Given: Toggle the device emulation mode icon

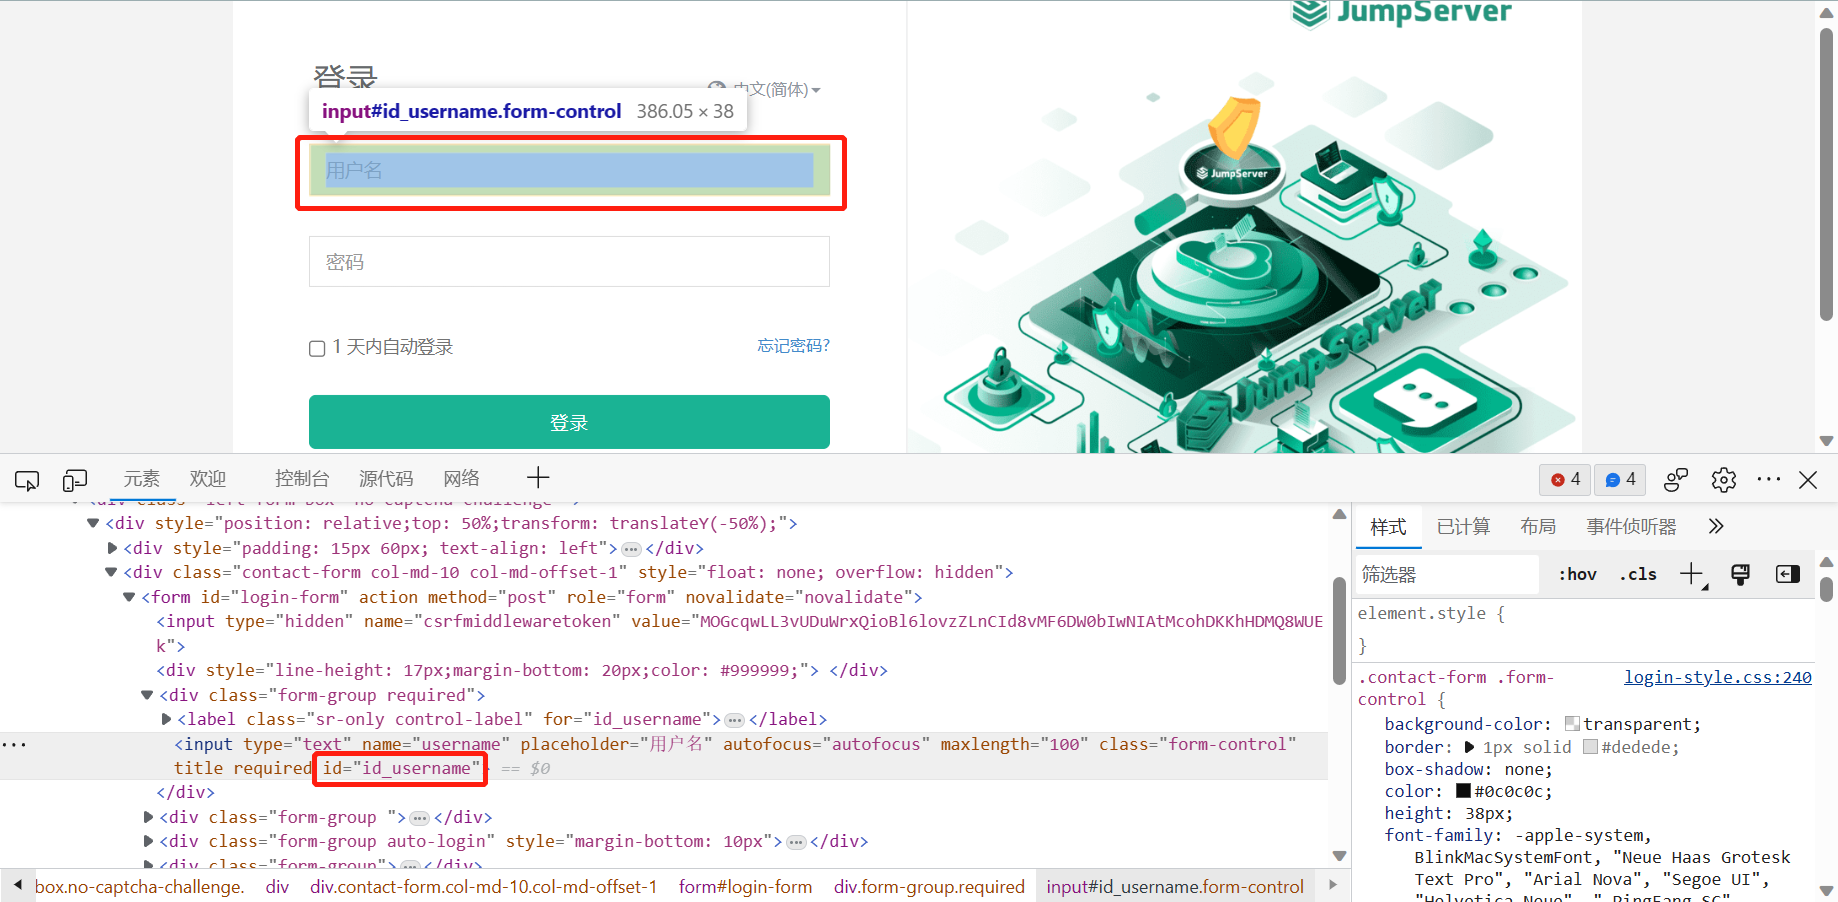Looking at the screenshot, I should 75,480.
